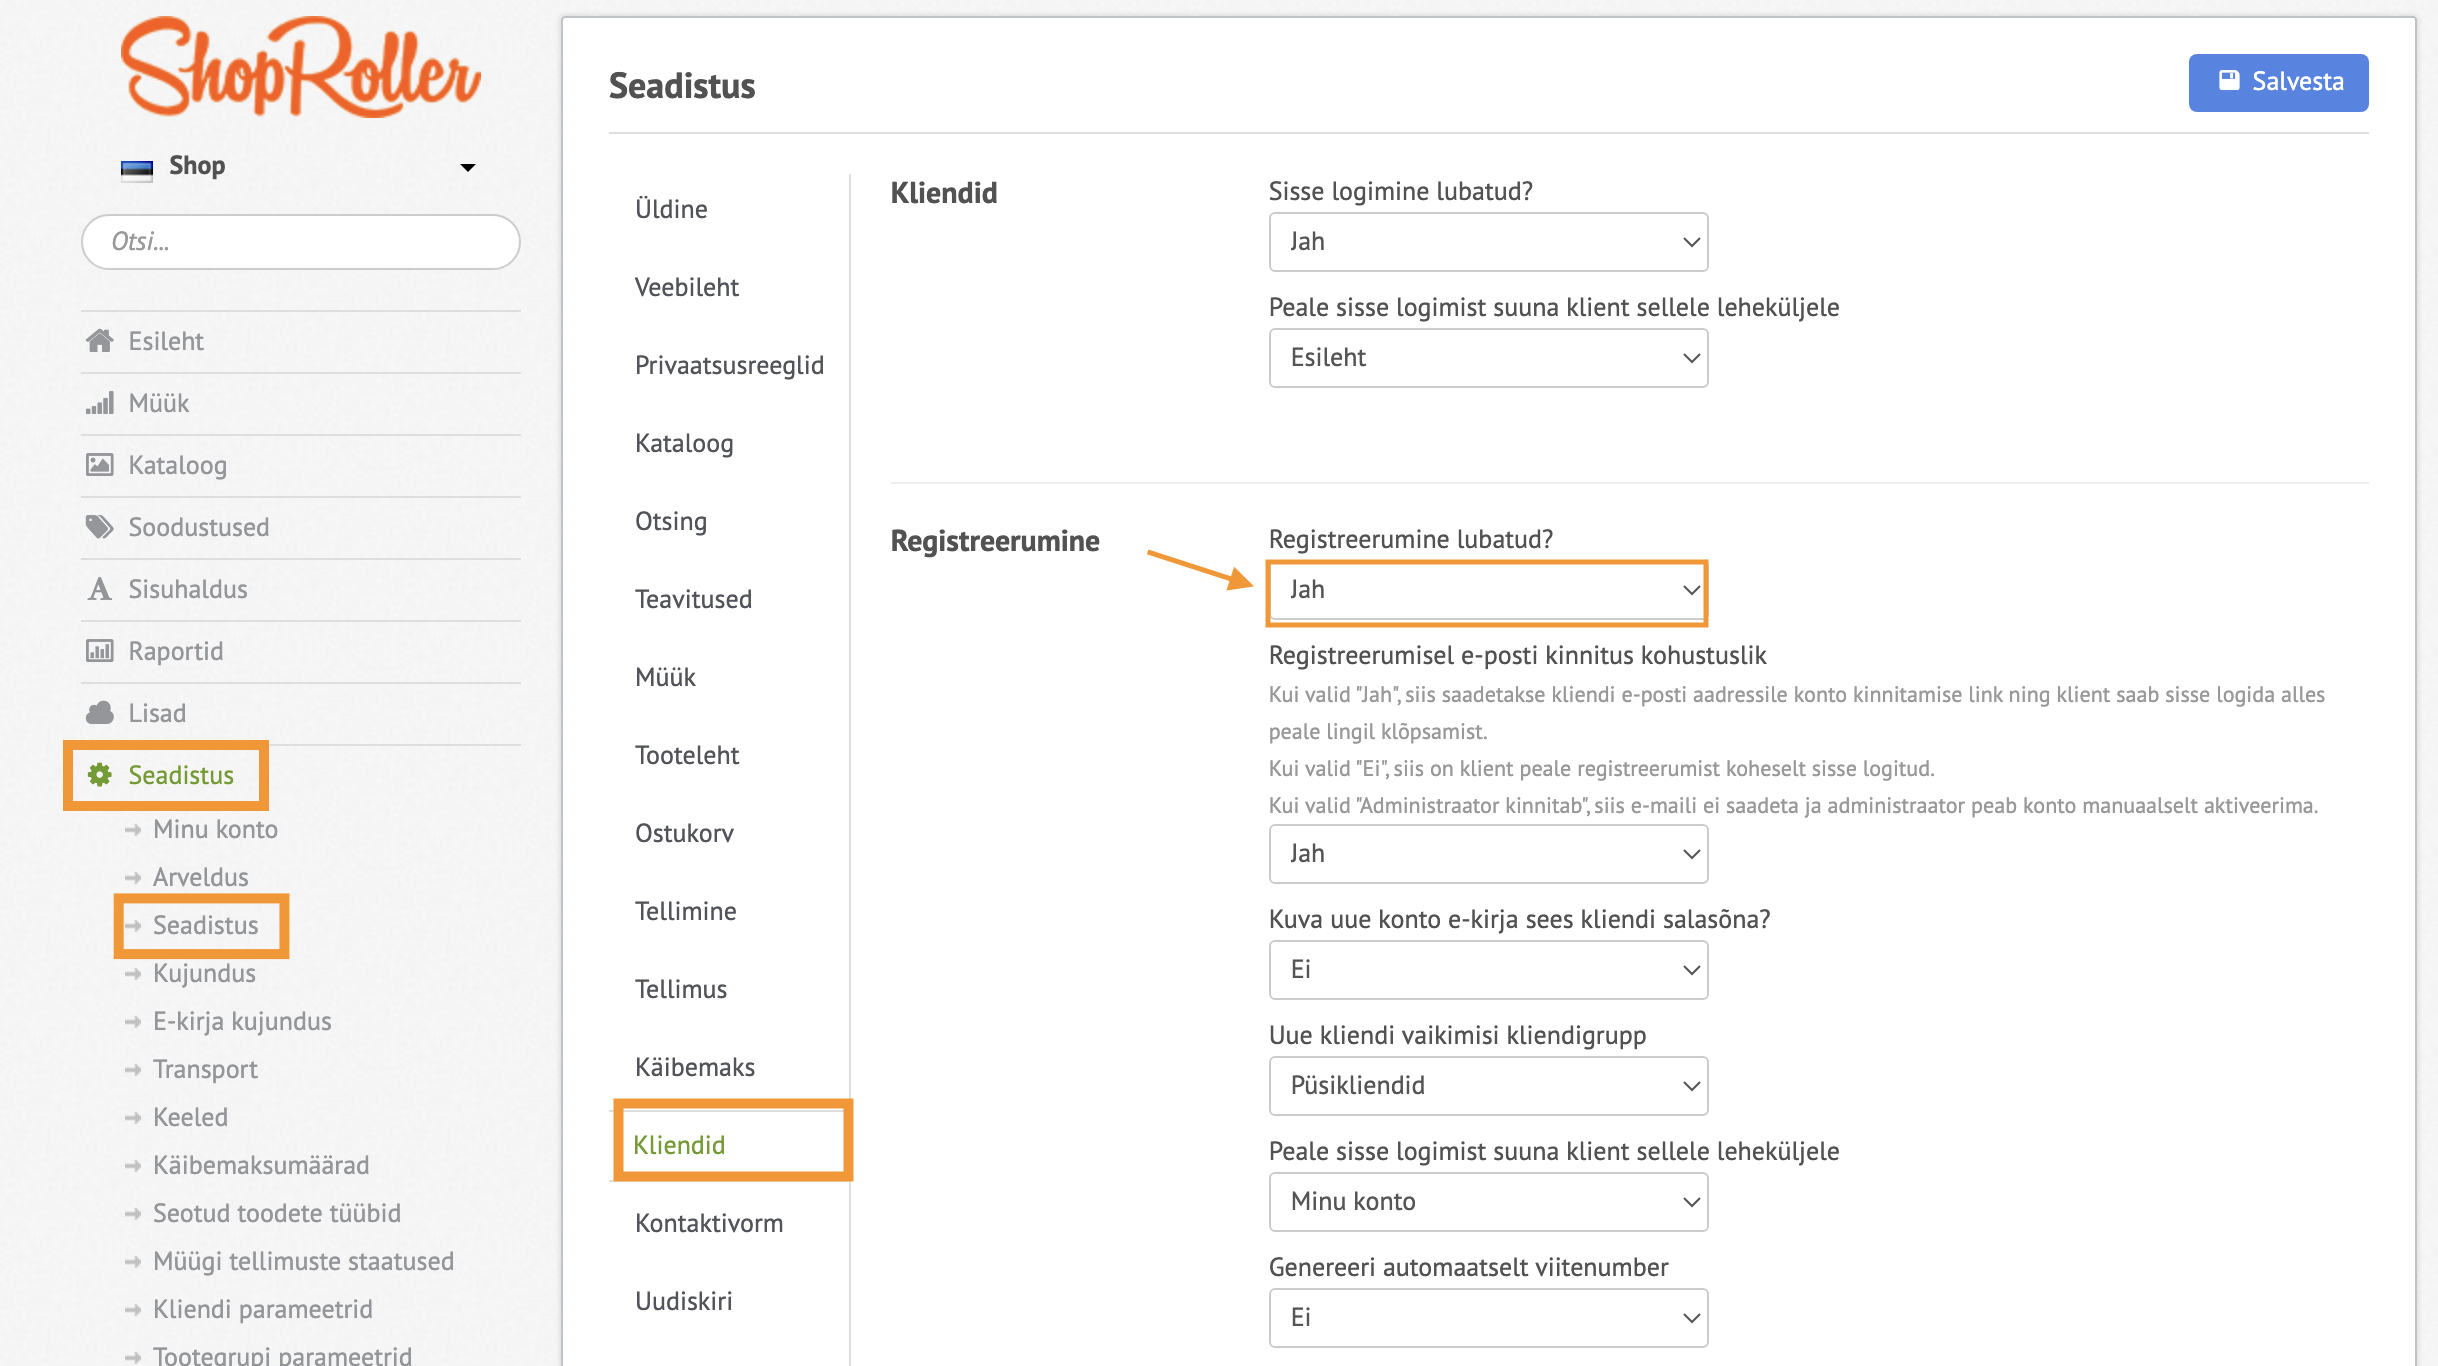Click the ShopRoller logo
This screenshot has height=1366, width=2438.
pos(300,68)
